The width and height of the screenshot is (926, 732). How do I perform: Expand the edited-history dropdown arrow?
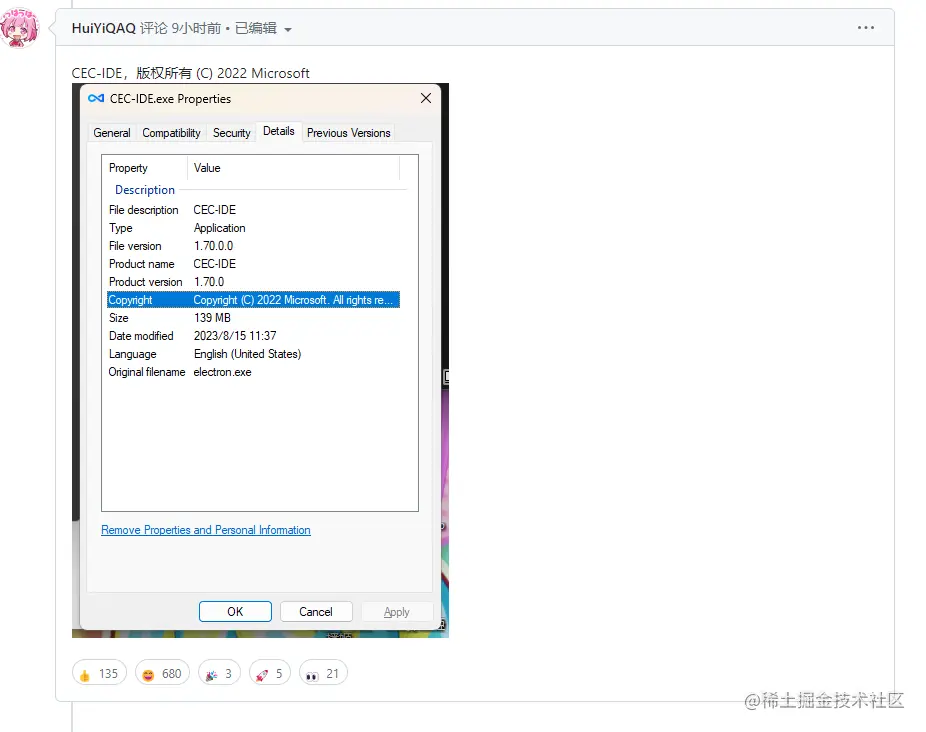288,30
